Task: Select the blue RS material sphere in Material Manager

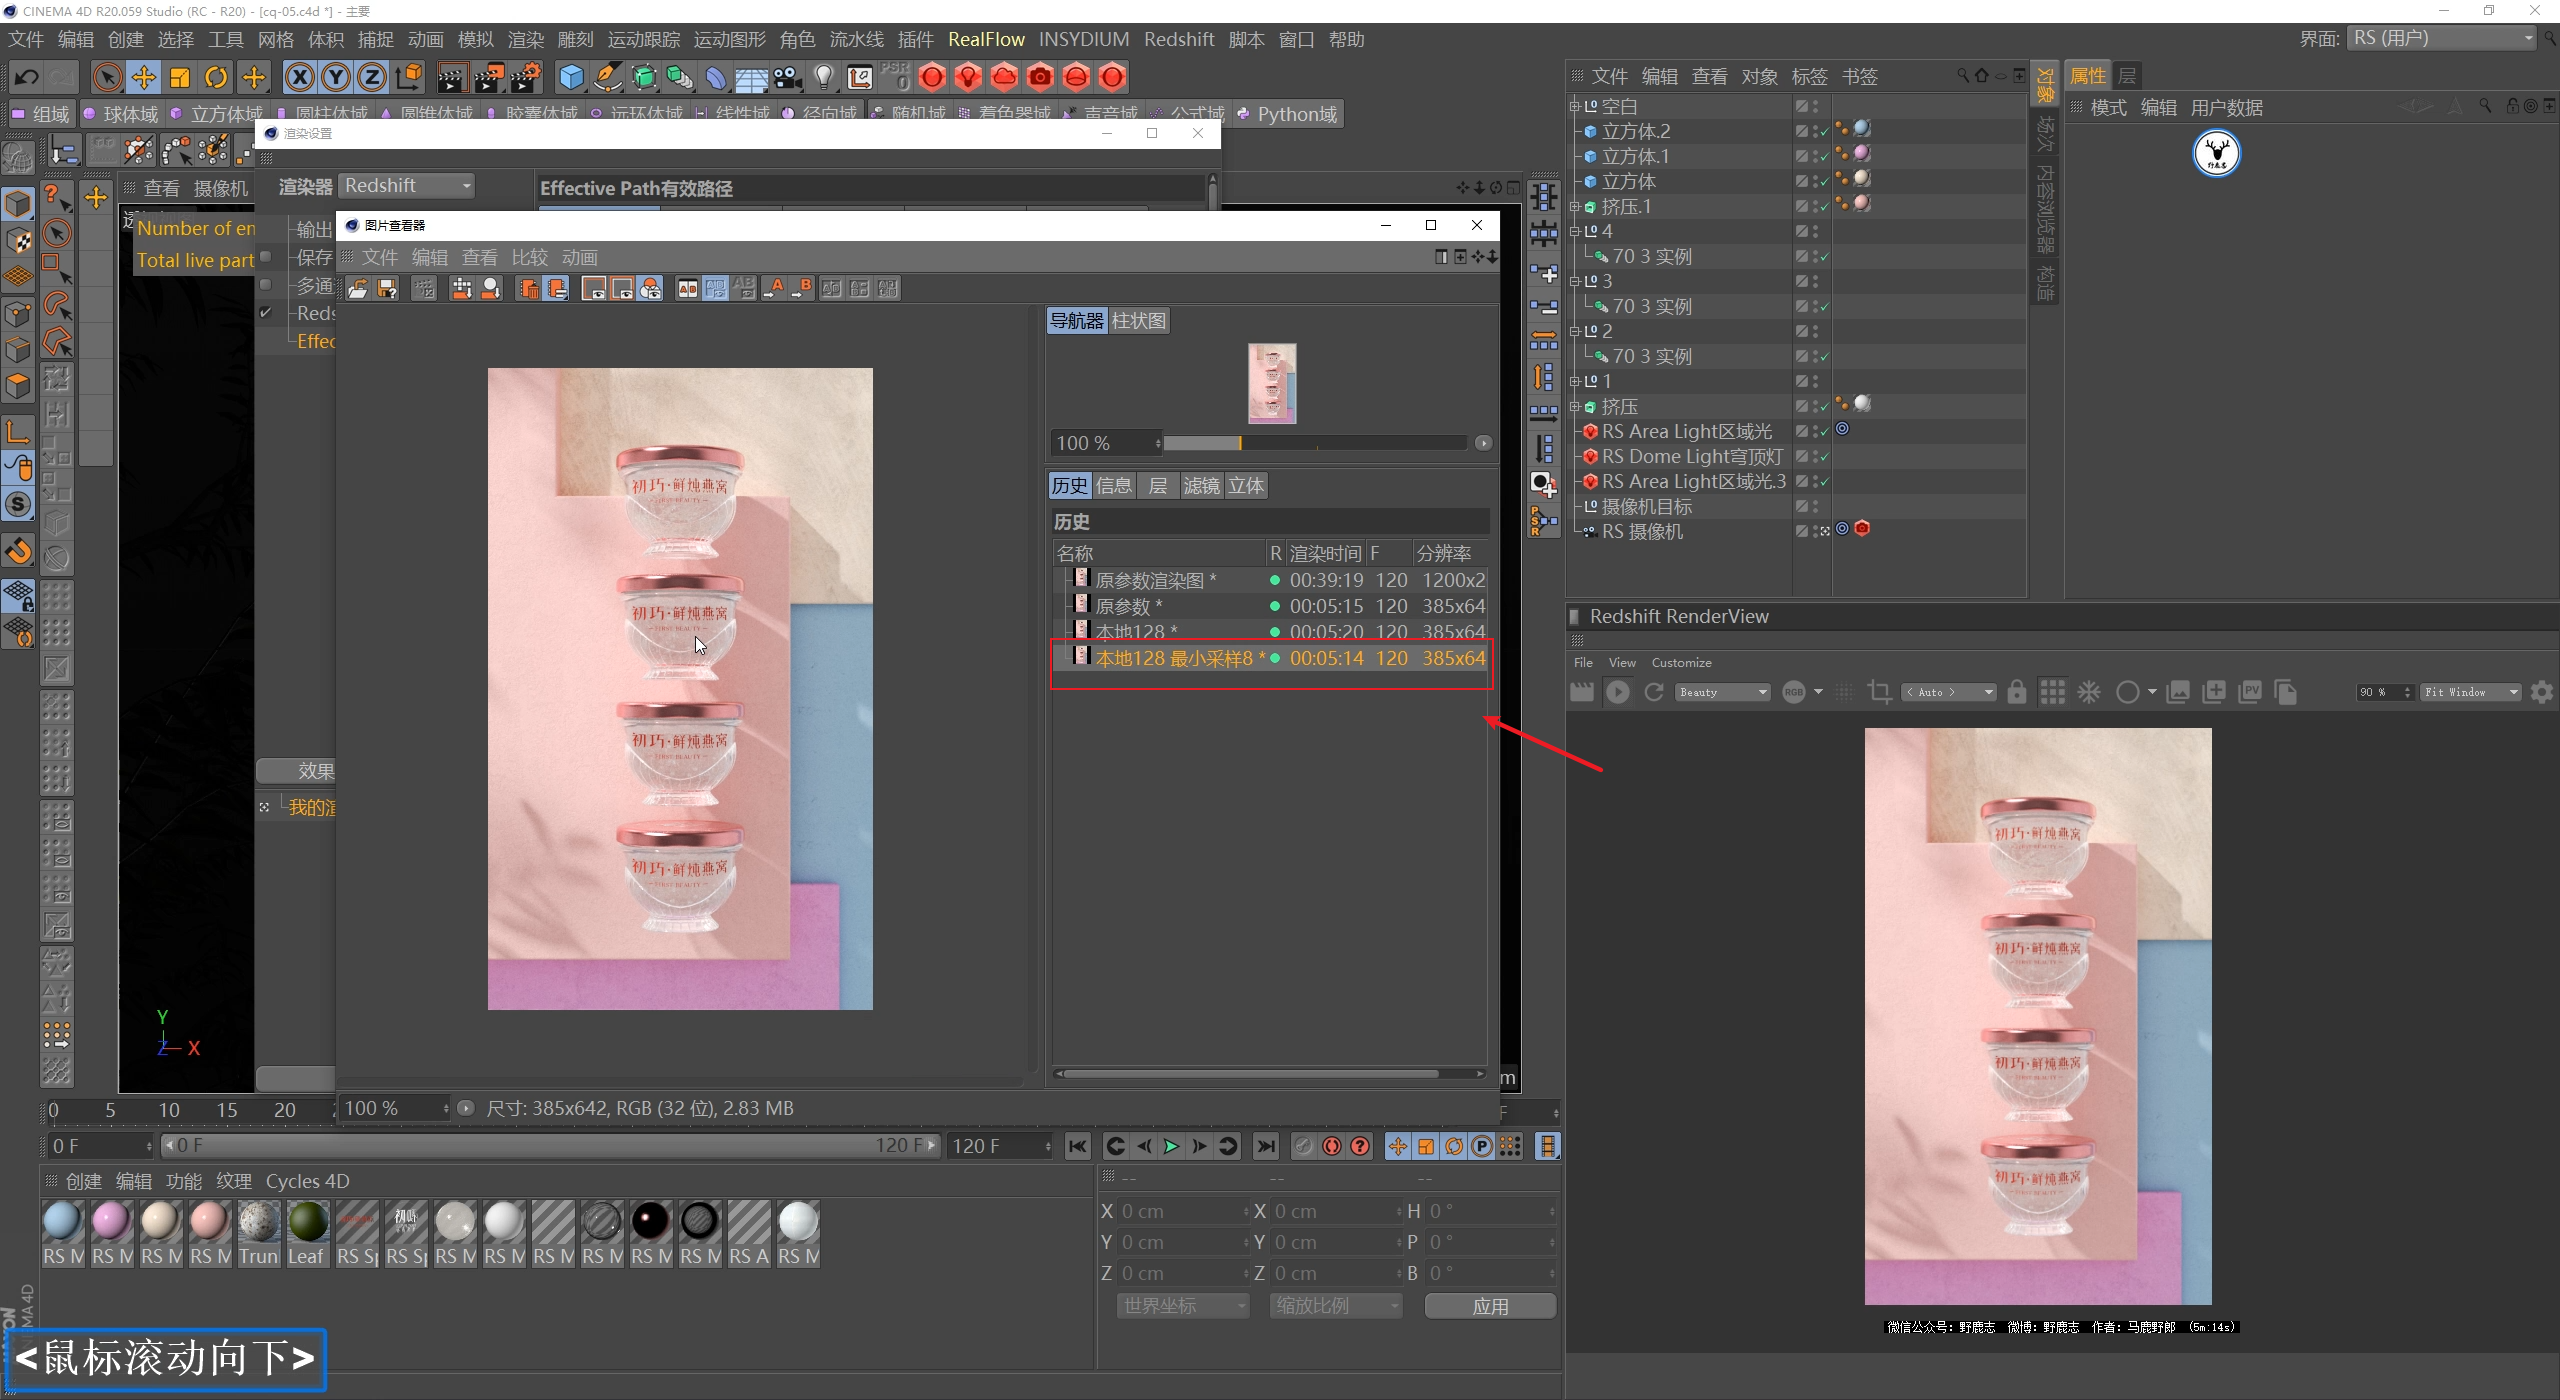Action: 62,1221
